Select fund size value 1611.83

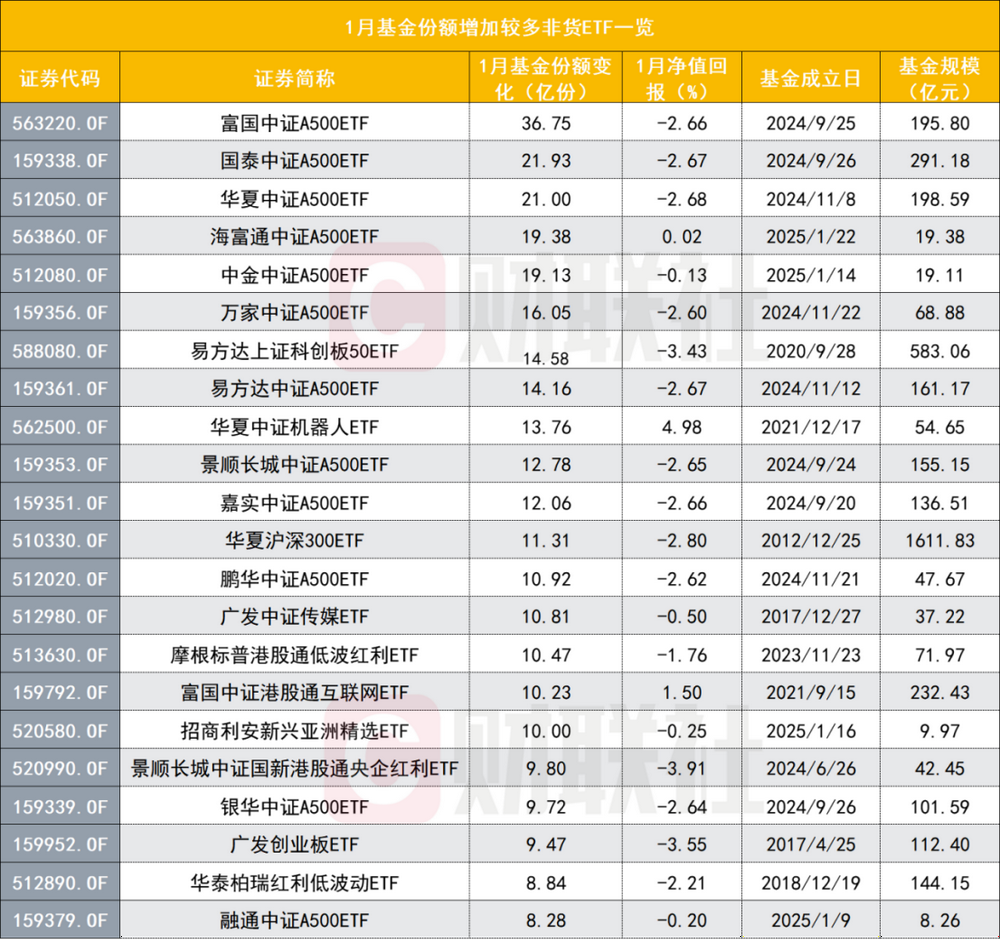point(940,541)
